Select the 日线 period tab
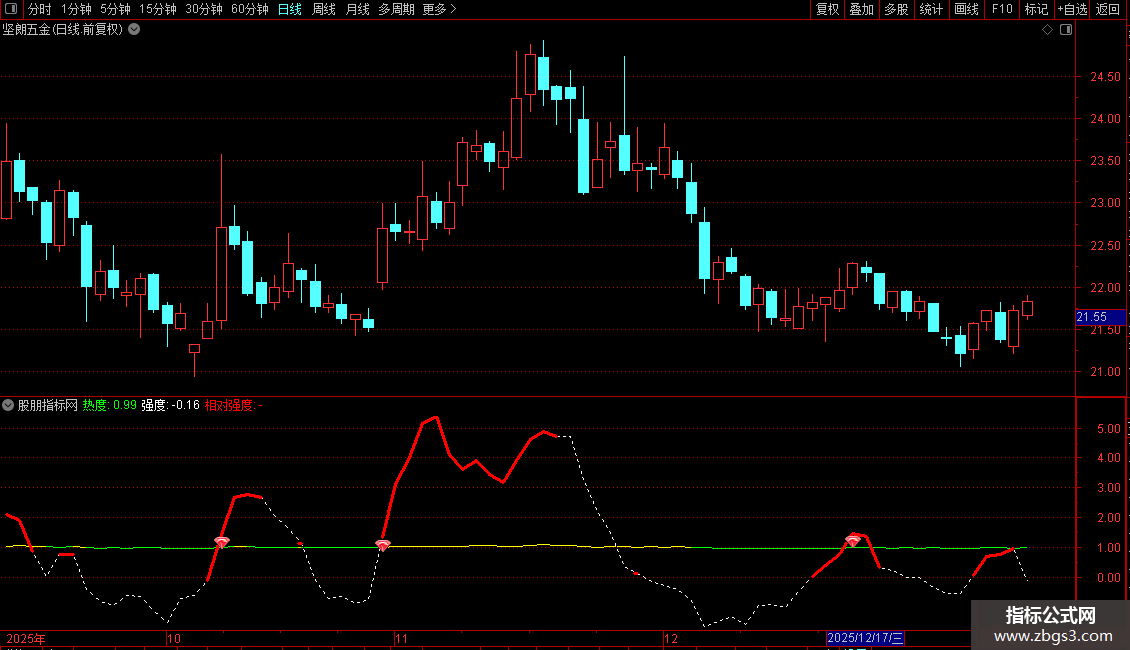Image resolution: width=1130 pixels, height=650 pixels. [x=290, y=9]
